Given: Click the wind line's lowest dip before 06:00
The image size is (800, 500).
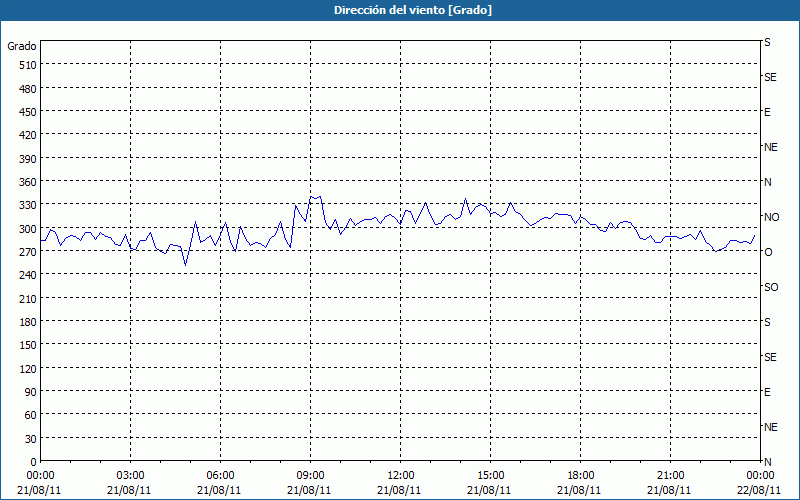Looking at the screenshot, I should (x=185, y=265).
